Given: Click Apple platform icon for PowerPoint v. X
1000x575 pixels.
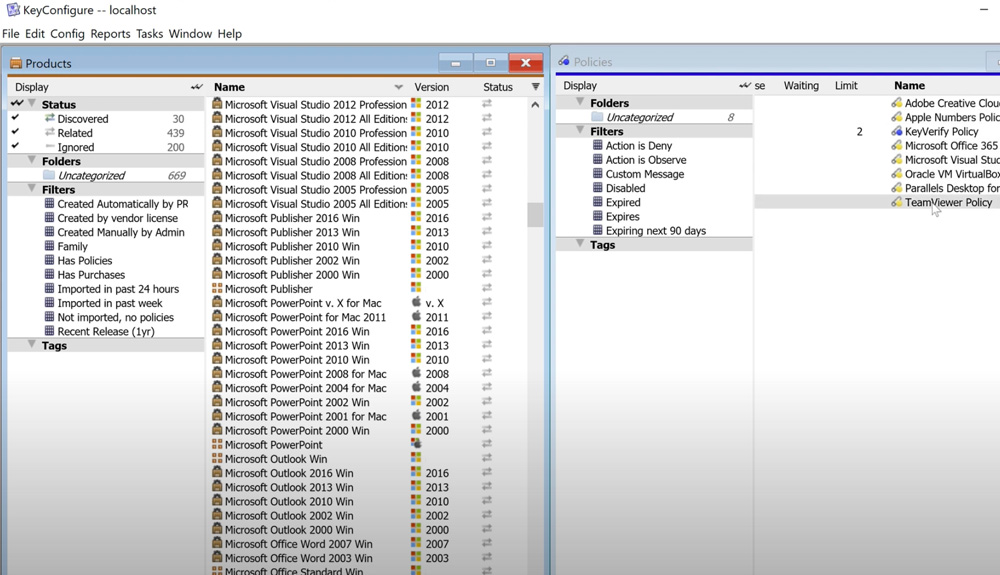Looking at the screenshot, I should 416,303.
